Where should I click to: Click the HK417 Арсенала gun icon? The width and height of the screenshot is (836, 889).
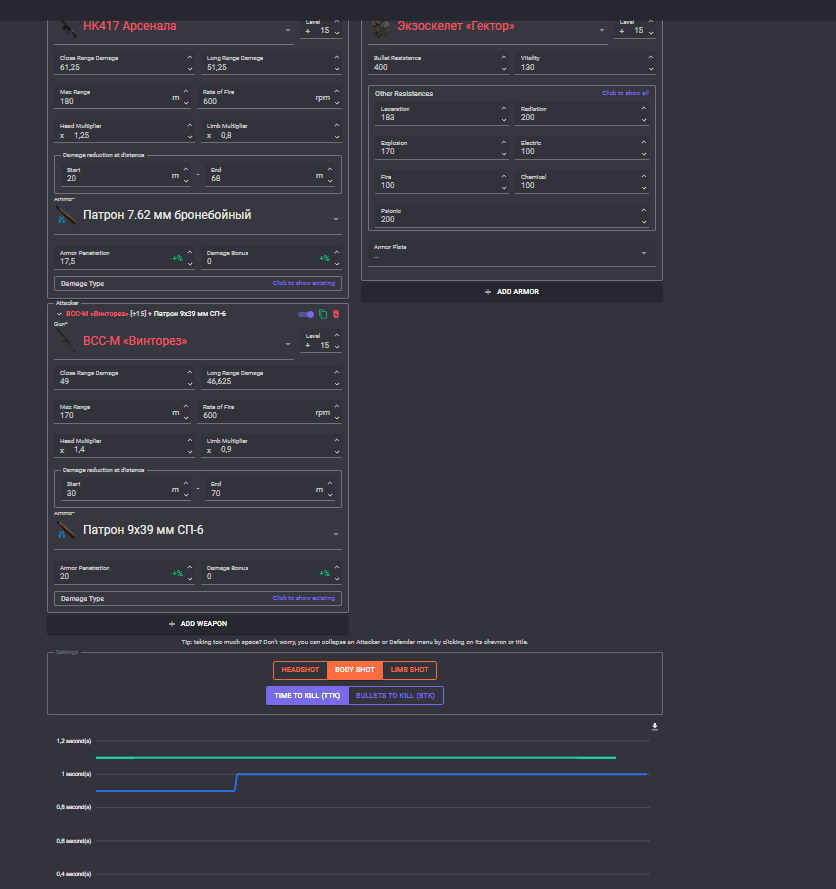click(x=66, y=27)
